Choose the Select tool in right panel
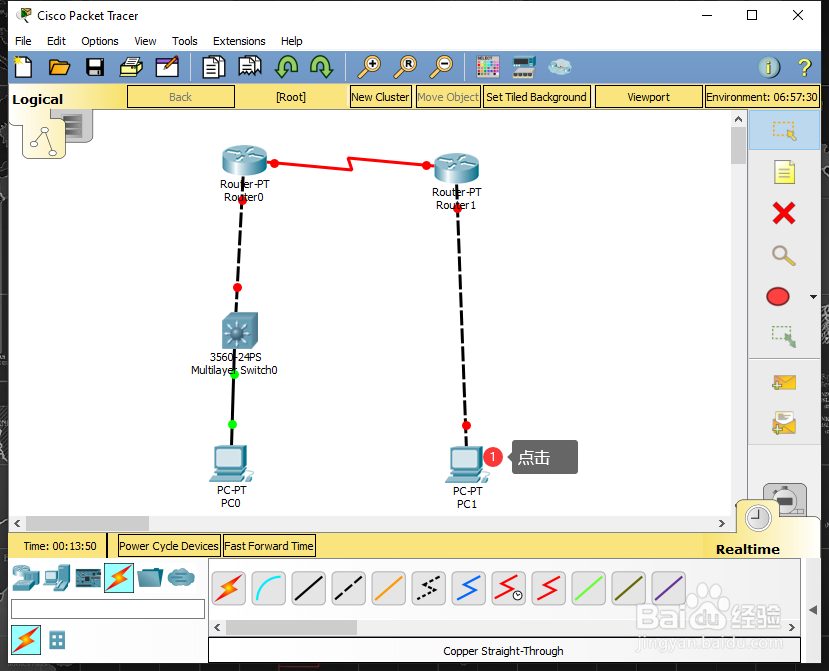The width and height of the screenshot is (829, 671). point(784,130)
